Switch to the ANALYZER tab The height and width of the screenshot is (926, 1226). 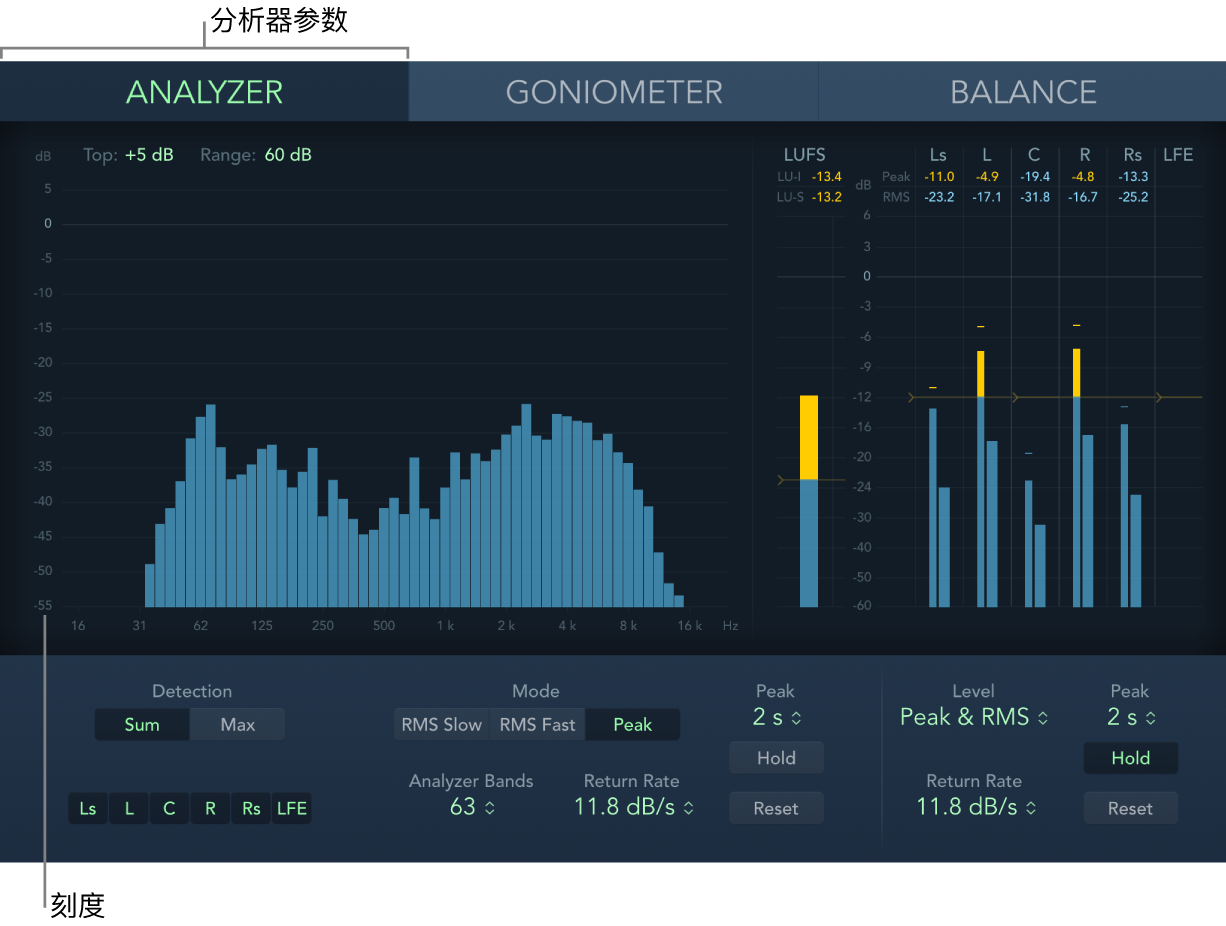click(x=204, y=92)
